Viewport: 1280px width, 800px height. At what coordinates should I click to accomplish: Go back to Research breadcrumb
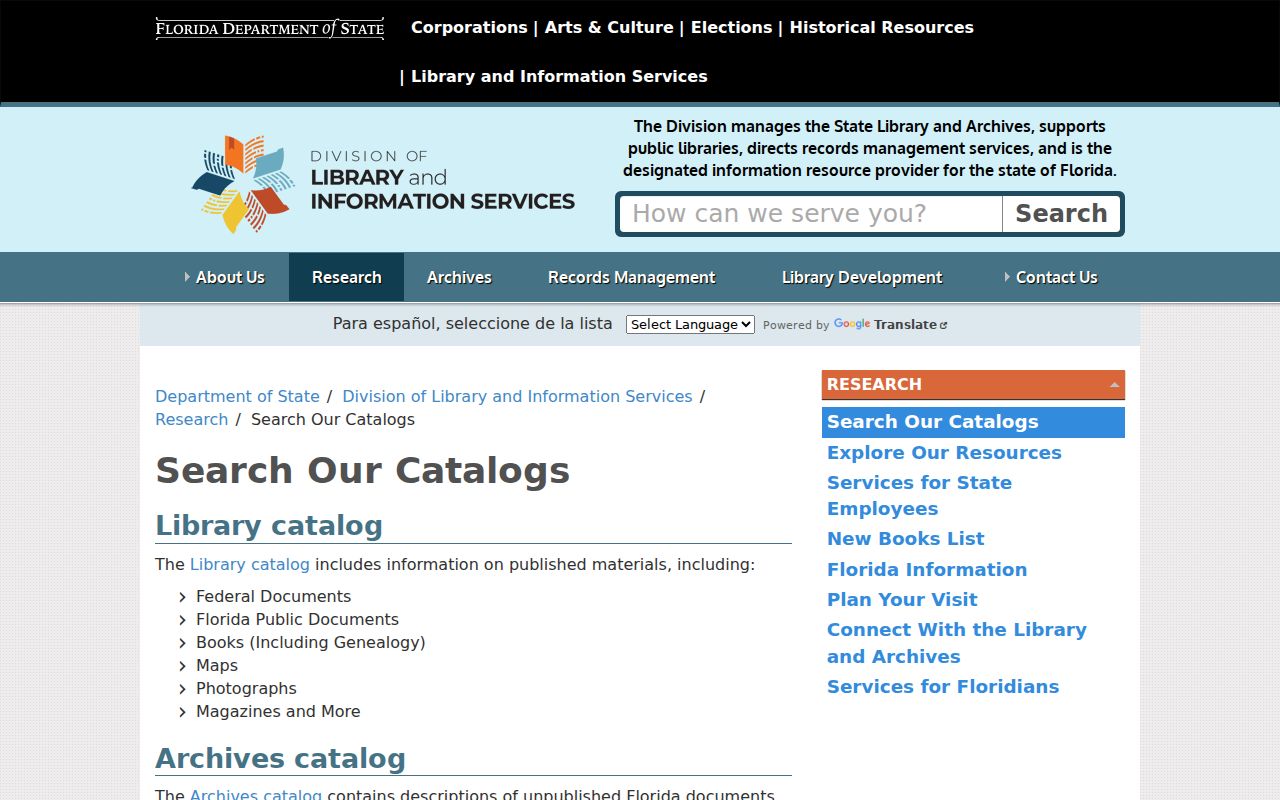(191, 419)
